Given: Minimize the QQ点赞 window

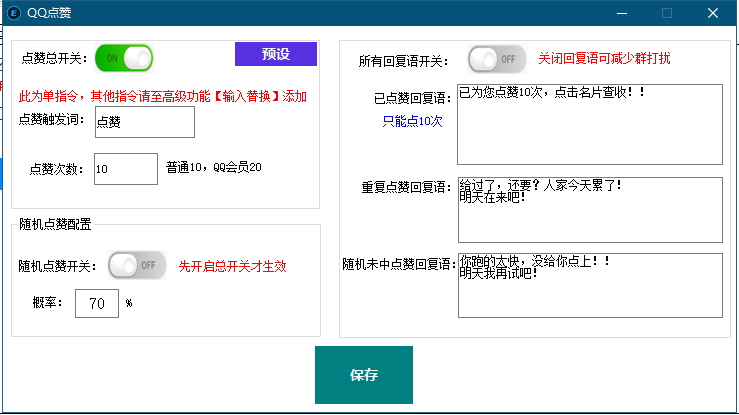Looking at the screenshot, I should pos(621,13).
